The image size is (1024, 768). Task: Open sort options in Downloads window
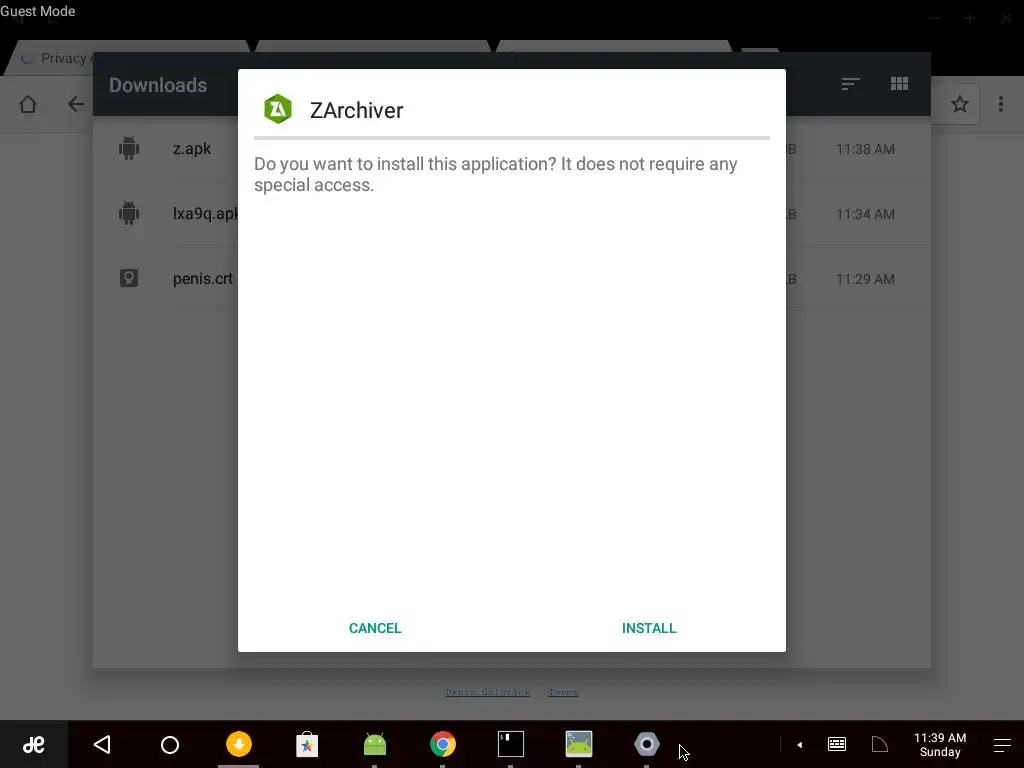tap(850, 84)
